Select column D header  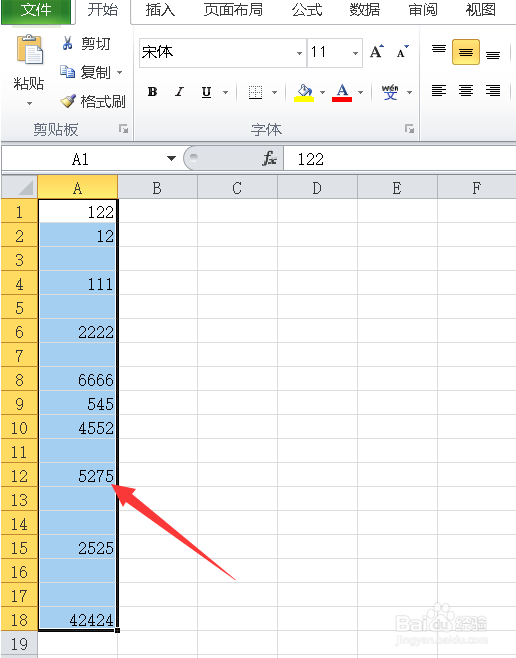(x=318, y=188)
